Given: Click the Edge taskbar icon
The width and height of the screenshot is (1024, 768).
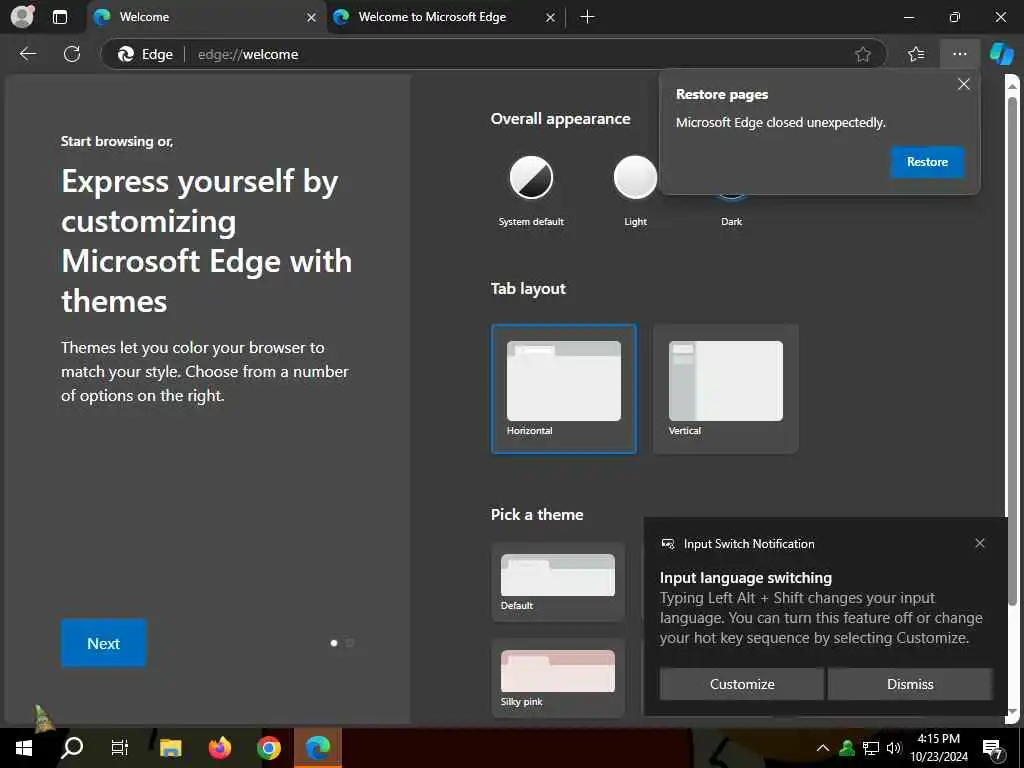Looking at the screenshot, I should [x=318, y=748].
